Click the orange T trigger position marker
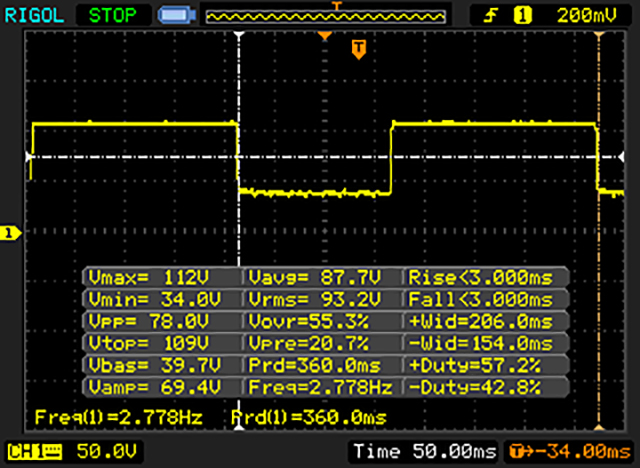The width and height of the screenshot is (640, 468). coord(358,50)
